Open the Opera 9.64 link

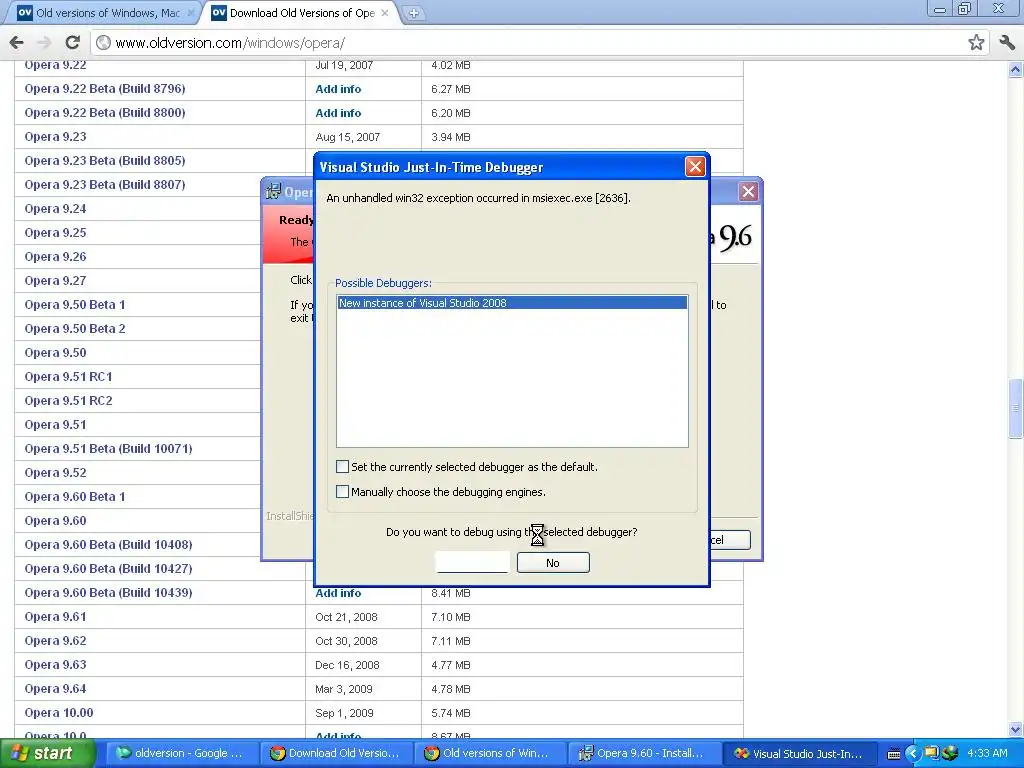click(x=56, y=689)
